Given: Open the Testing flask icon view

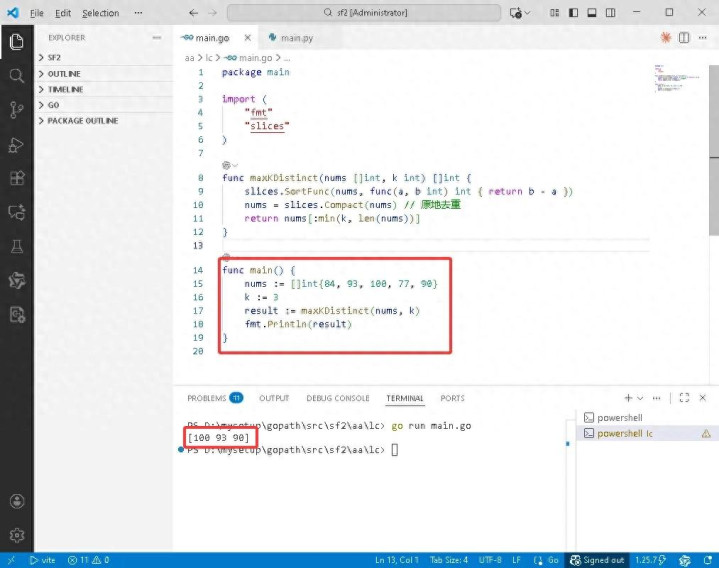Looking at the screenshot, I should pyautogui.click(x=16, y=246).
